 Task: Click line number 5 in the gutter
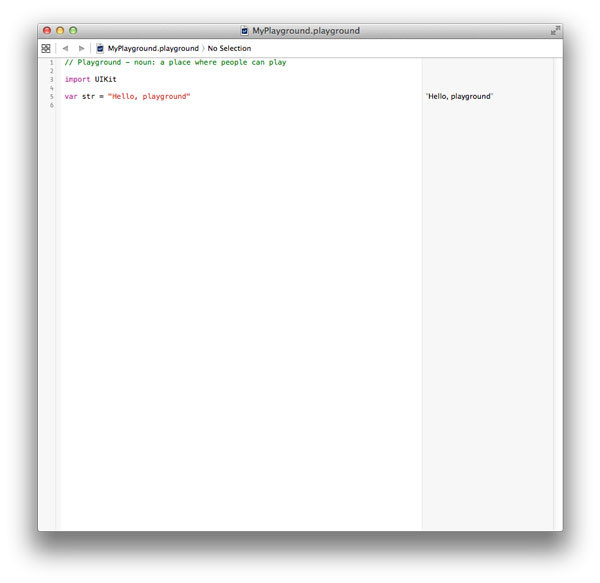[x=52, y=96]
